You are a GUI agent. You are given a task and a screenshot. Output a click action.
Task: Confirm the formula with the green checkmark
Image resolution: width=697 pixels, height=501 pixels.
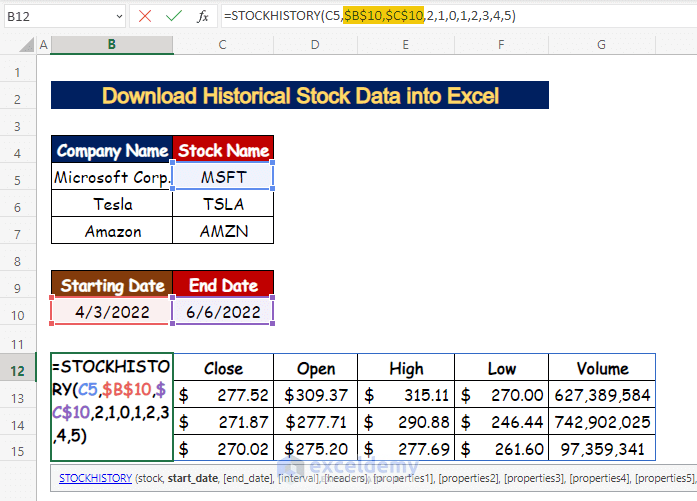[x=173, y=16]
